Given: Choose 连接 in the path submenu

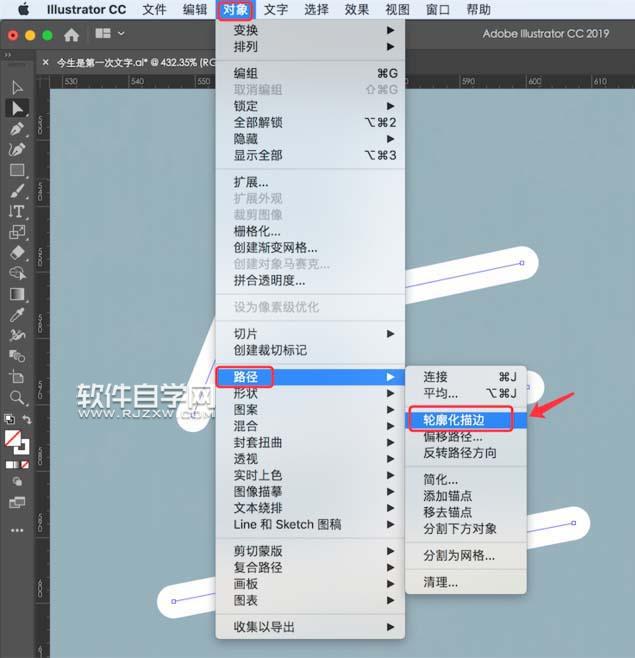Looking at the screenshot, I should 466,377.
